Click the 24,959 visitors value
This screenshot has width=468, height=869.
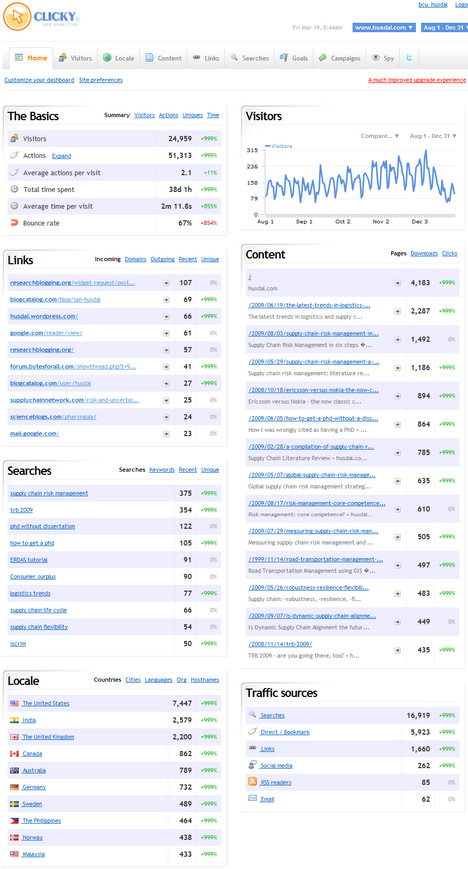coord(180,139)
